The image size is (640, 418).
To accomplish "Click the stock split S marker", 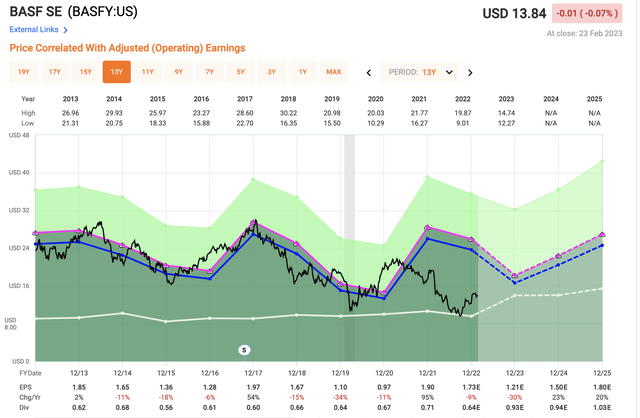I will [x=244, y=350].
